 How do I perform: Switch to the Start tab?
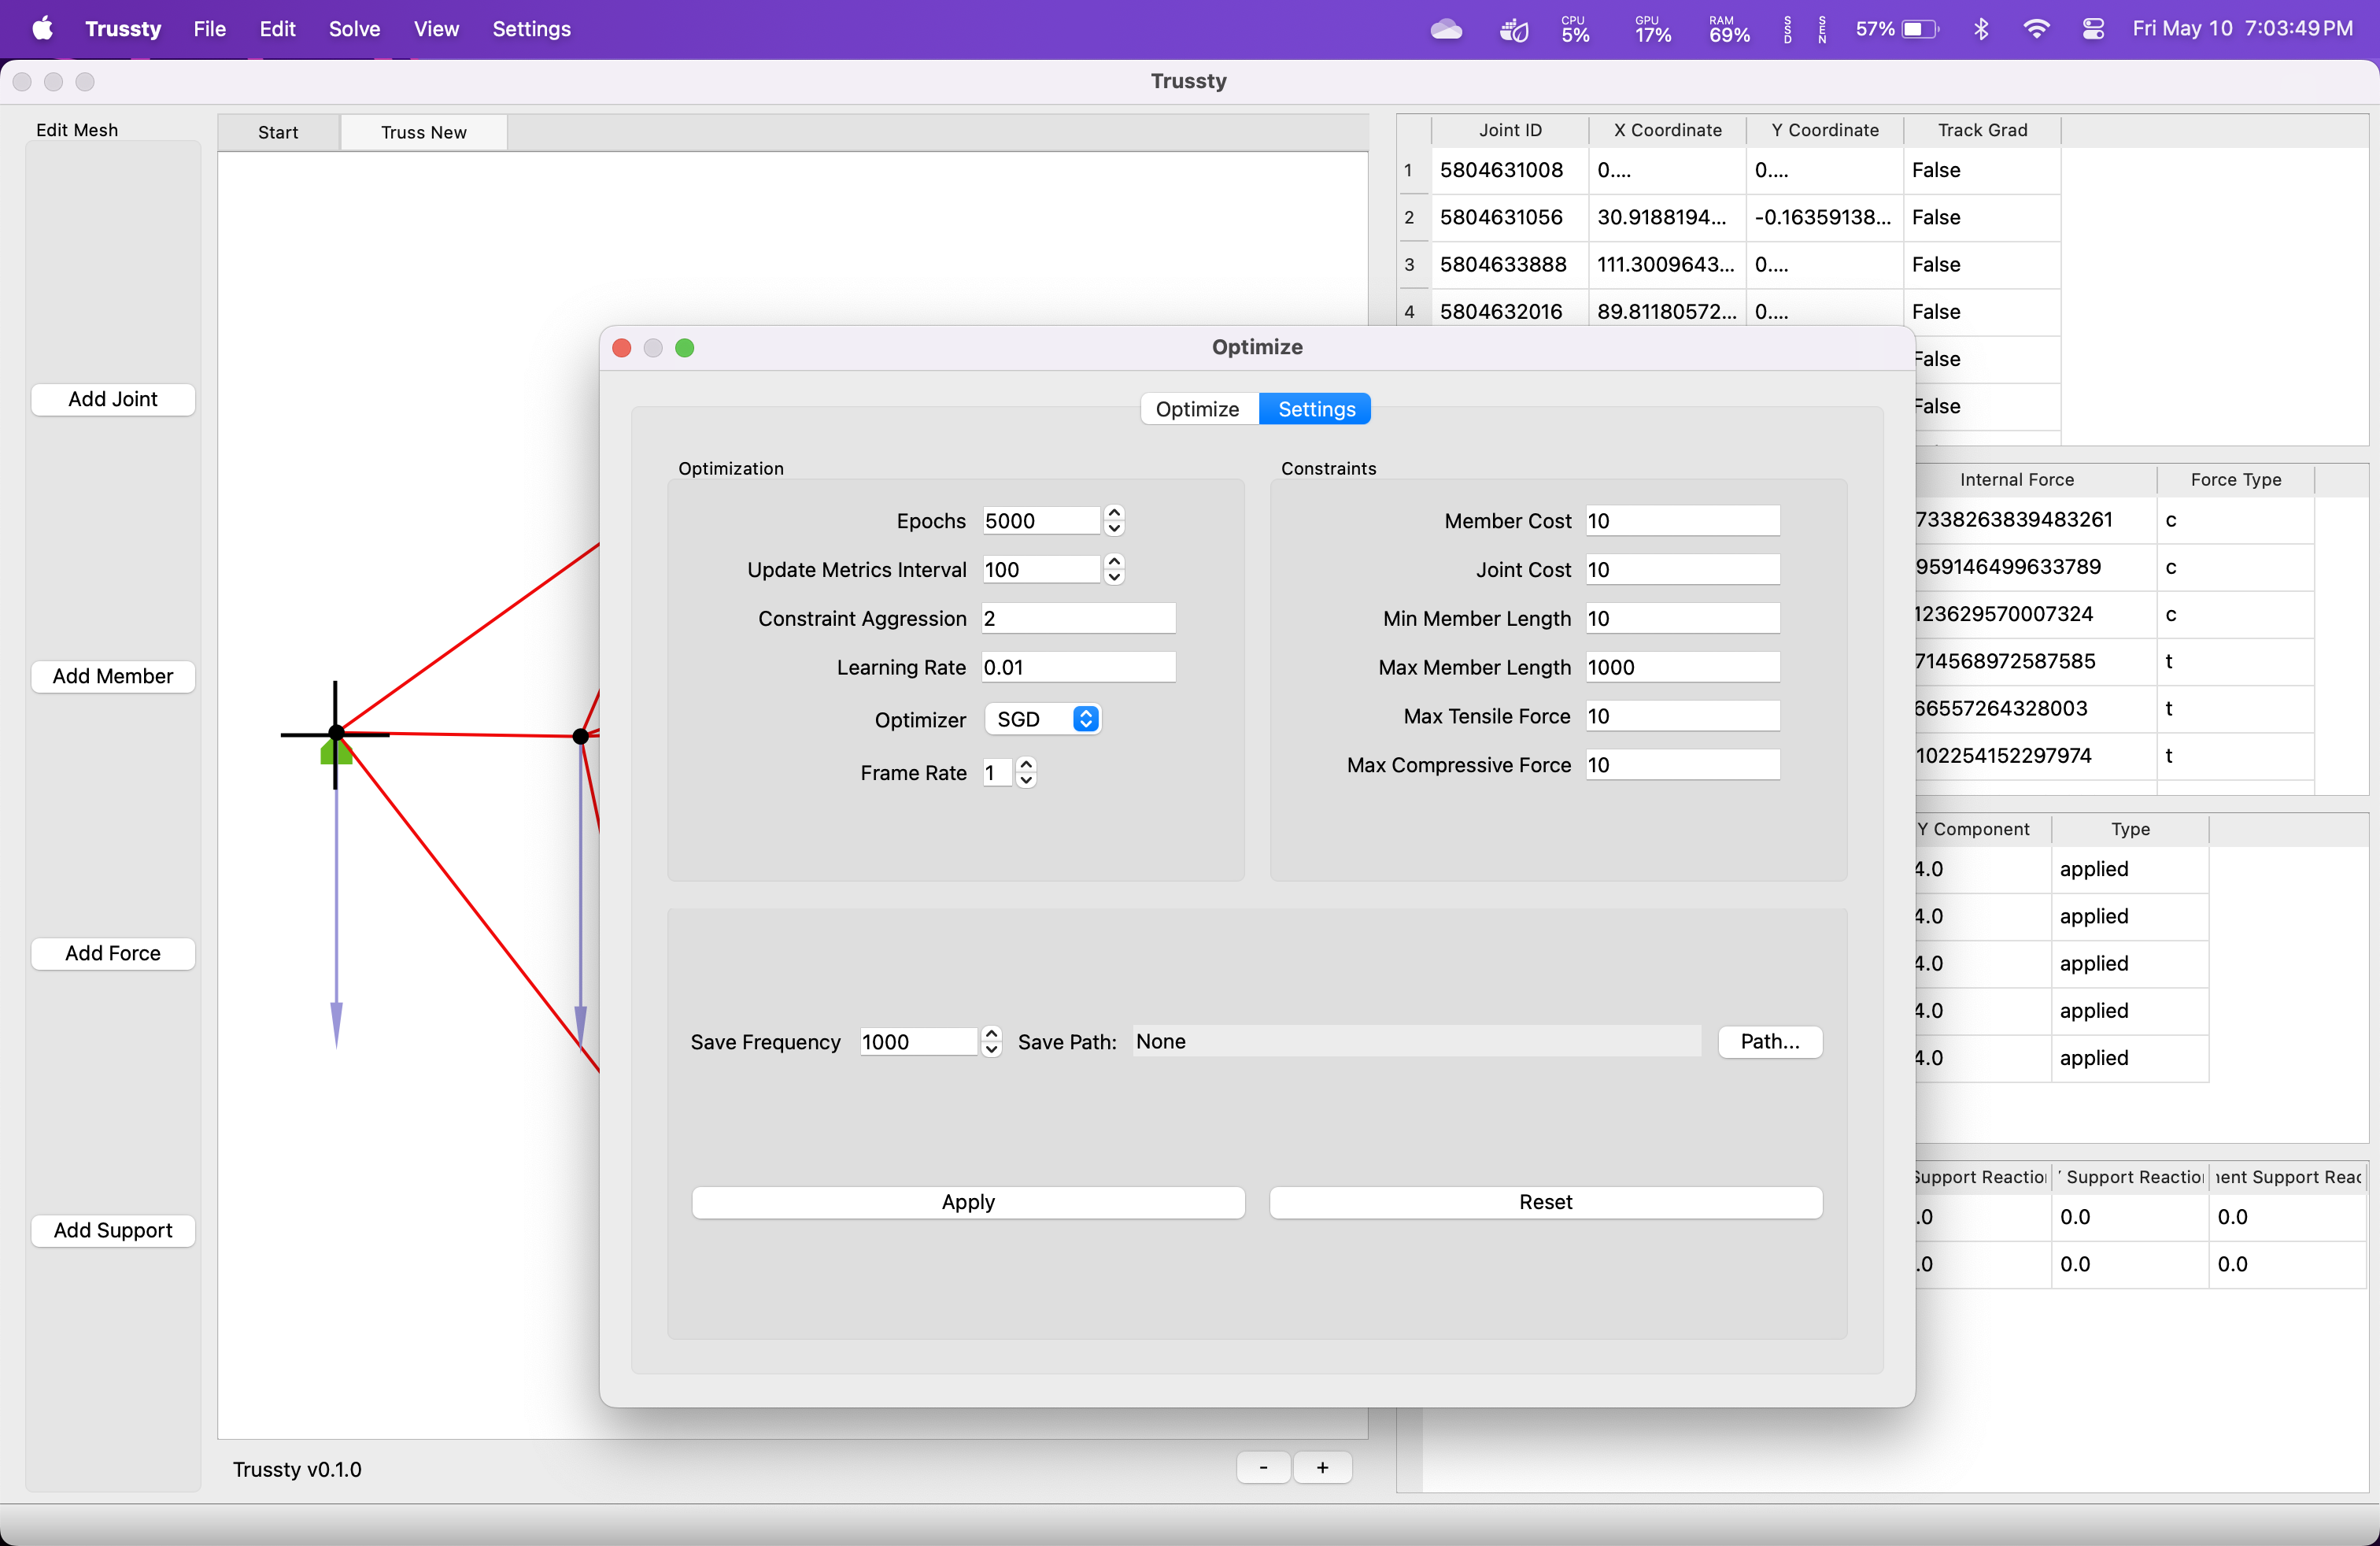pyautogui.click(x=278, y=132)
